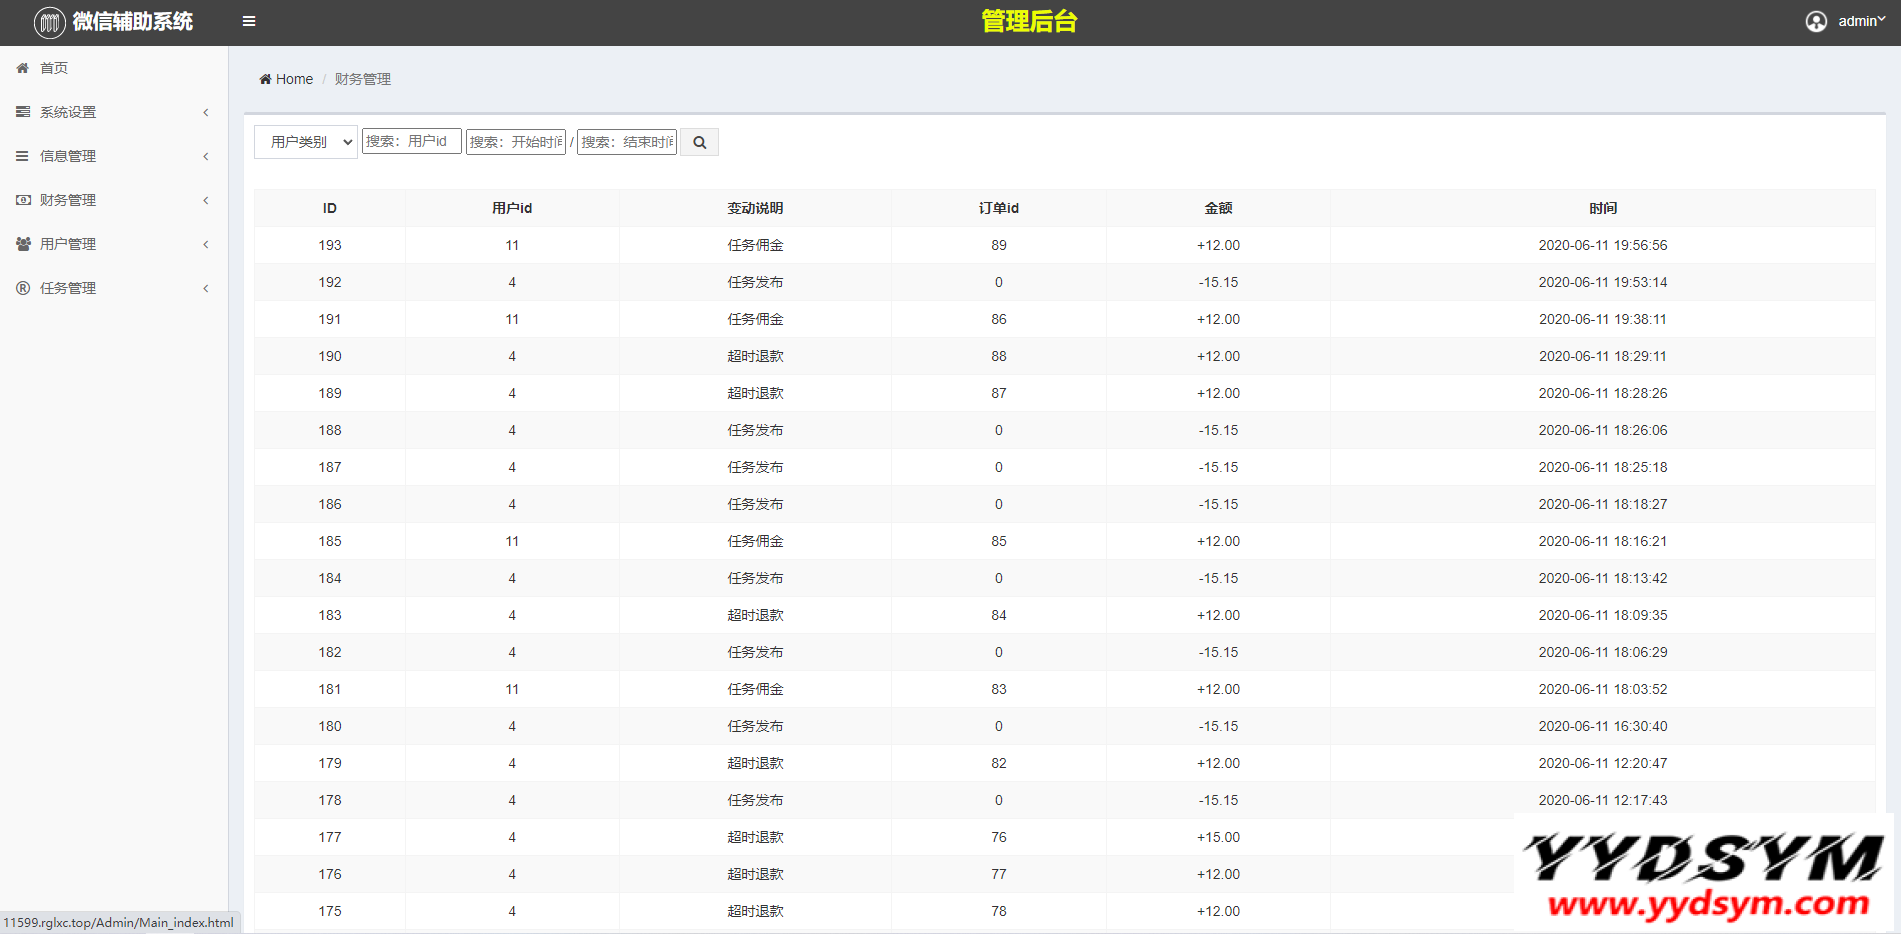Viewport: 1901px width, 934px height.
Task: Click the home icon in sidebar
Action: point(23,68)
